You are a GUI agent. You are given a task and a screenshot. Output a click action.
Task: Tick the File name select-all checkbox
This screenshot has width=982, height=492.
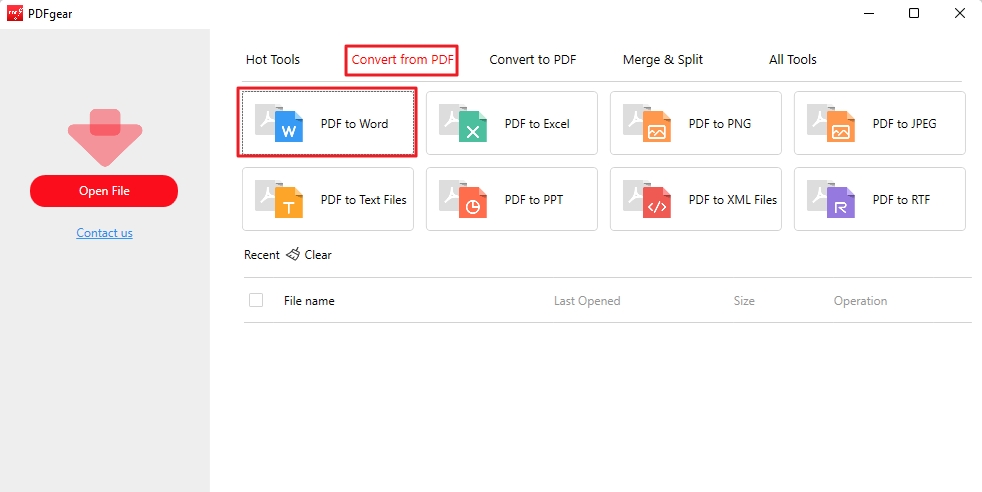[256, 300]
